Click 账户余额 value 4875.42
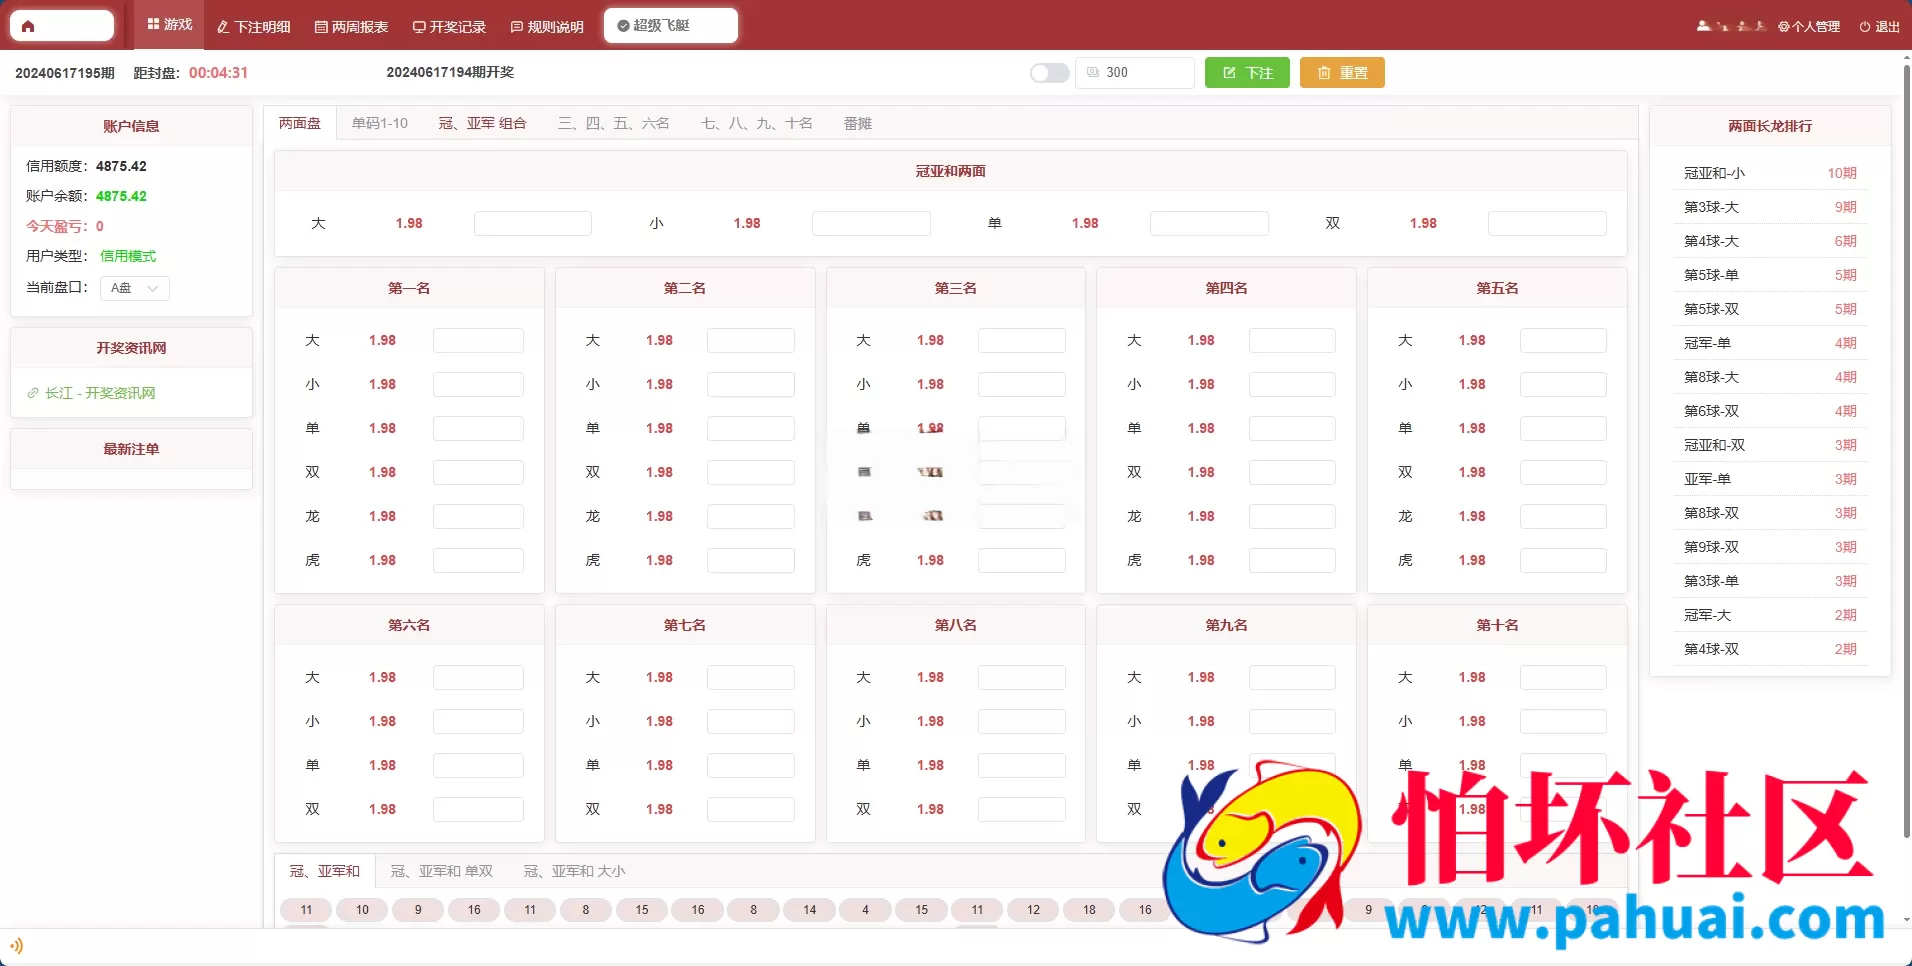1912x966 pixels. coord(121,196)
